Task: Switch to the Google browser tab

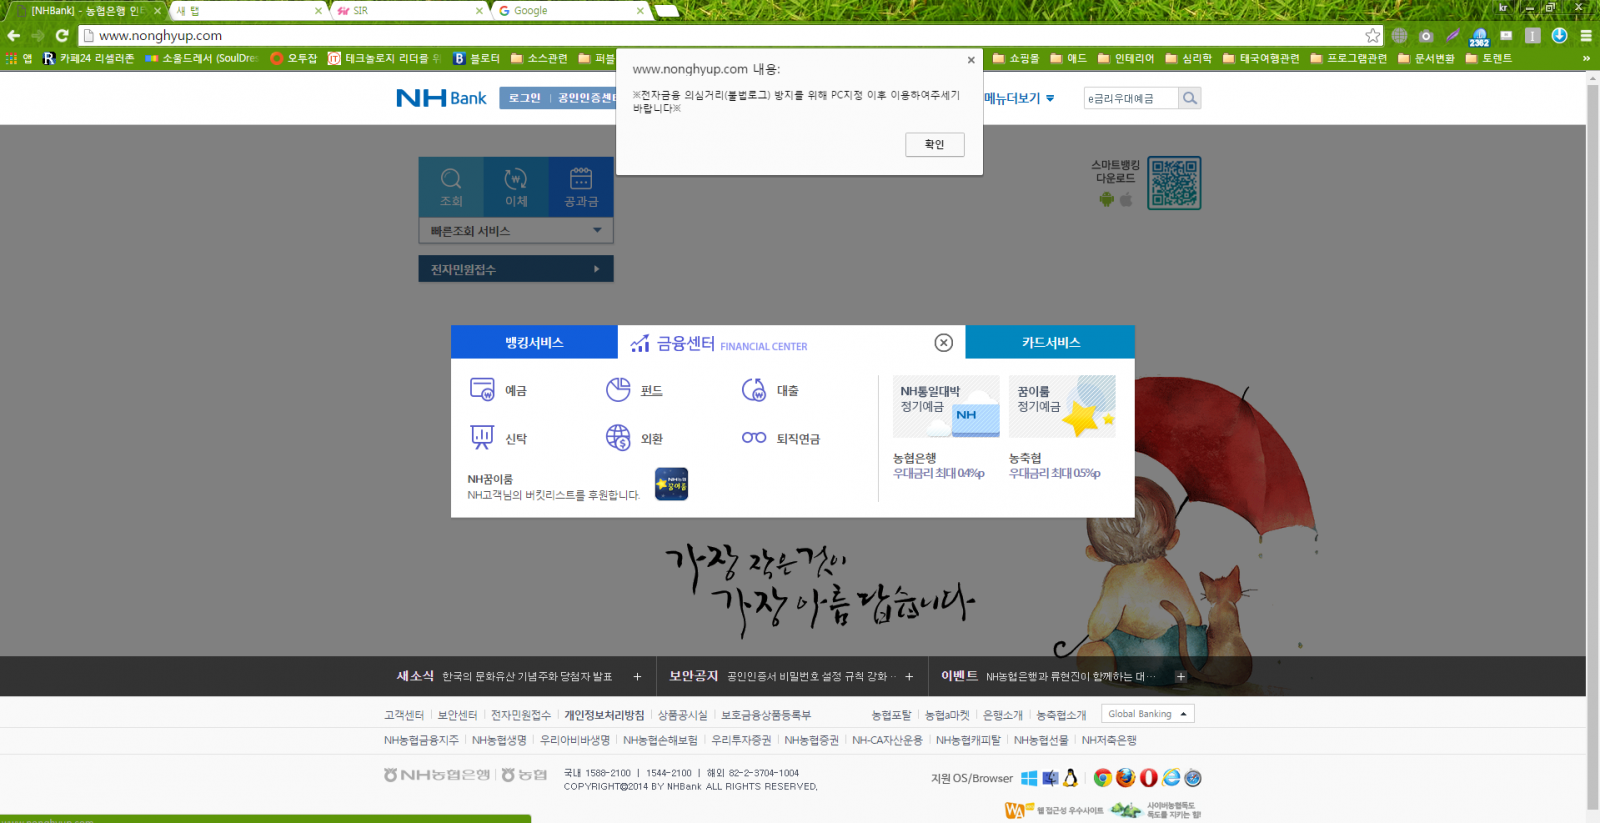Action: 570,11
